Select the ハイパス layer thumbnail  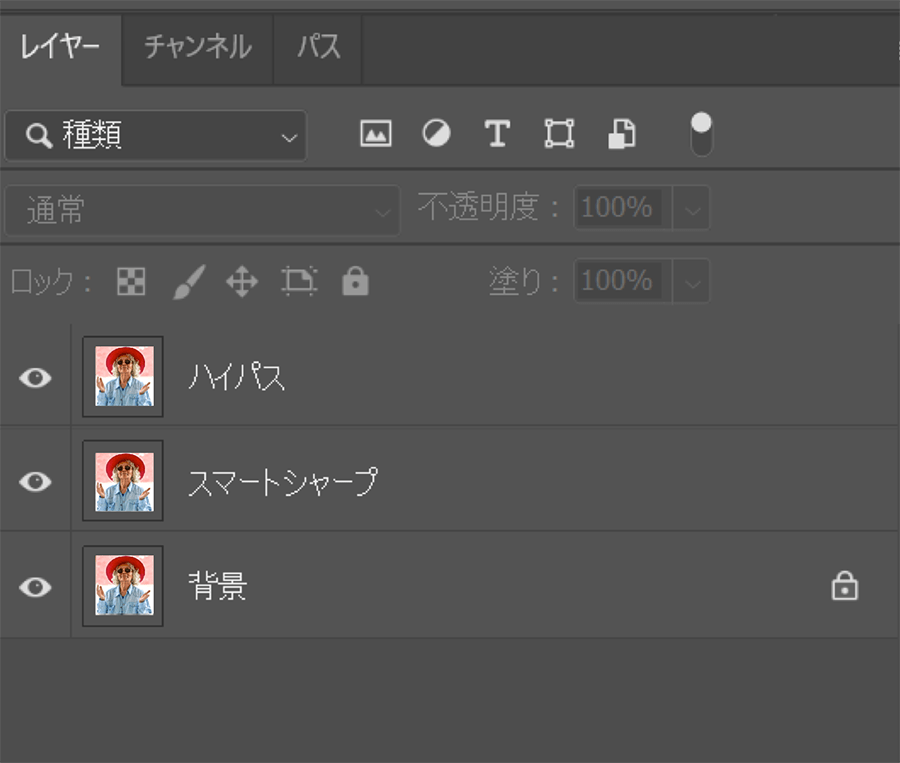coord(123,377)
